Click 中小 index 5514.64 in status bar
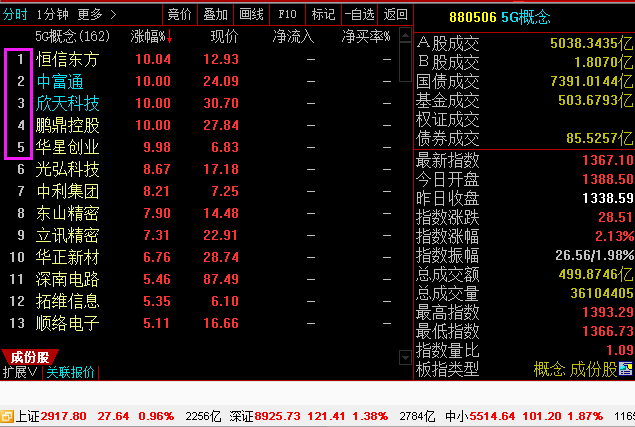Screen dimensions: 635x427 [x=492, y=416]
